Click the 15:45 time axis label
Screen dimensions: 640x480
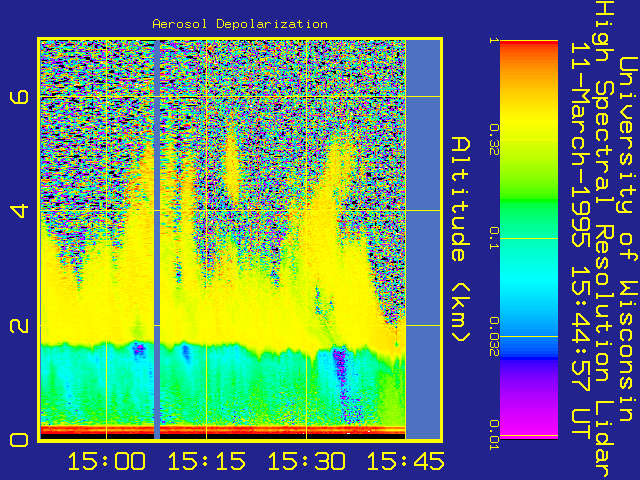click(x=405, y=462)
